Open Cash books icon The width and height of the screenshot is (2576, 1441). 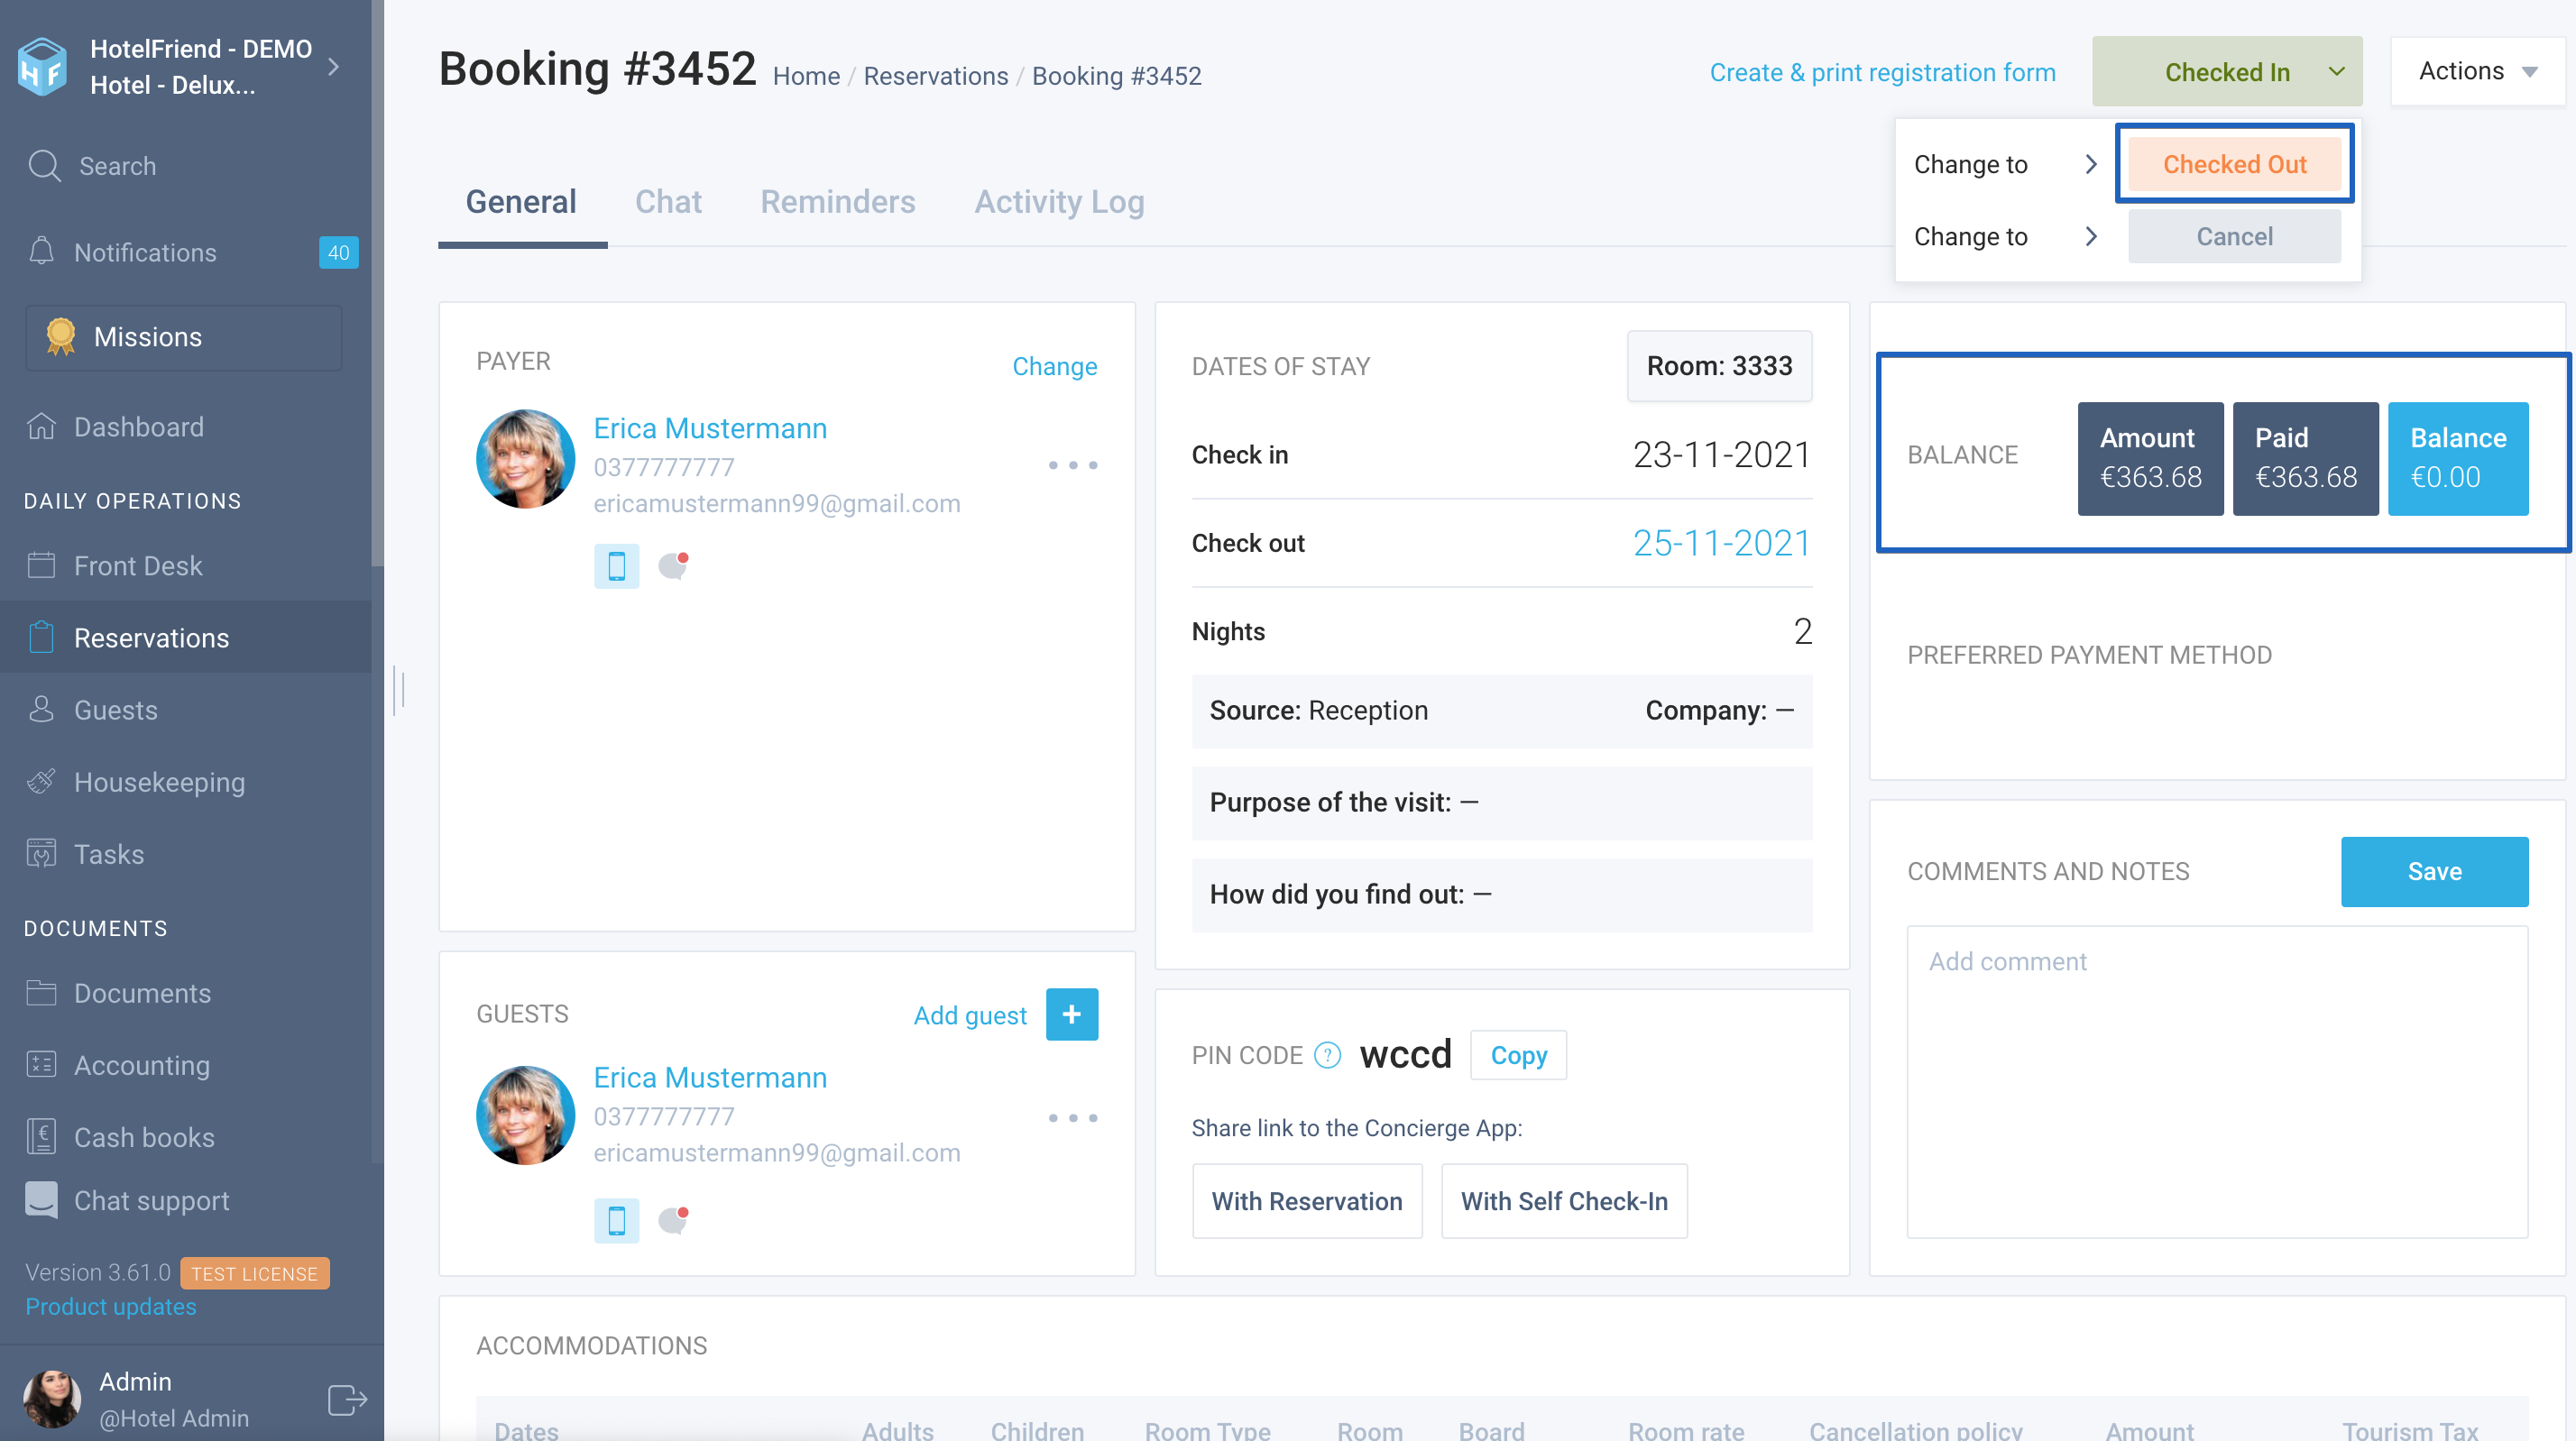(x=41, y=1136)
